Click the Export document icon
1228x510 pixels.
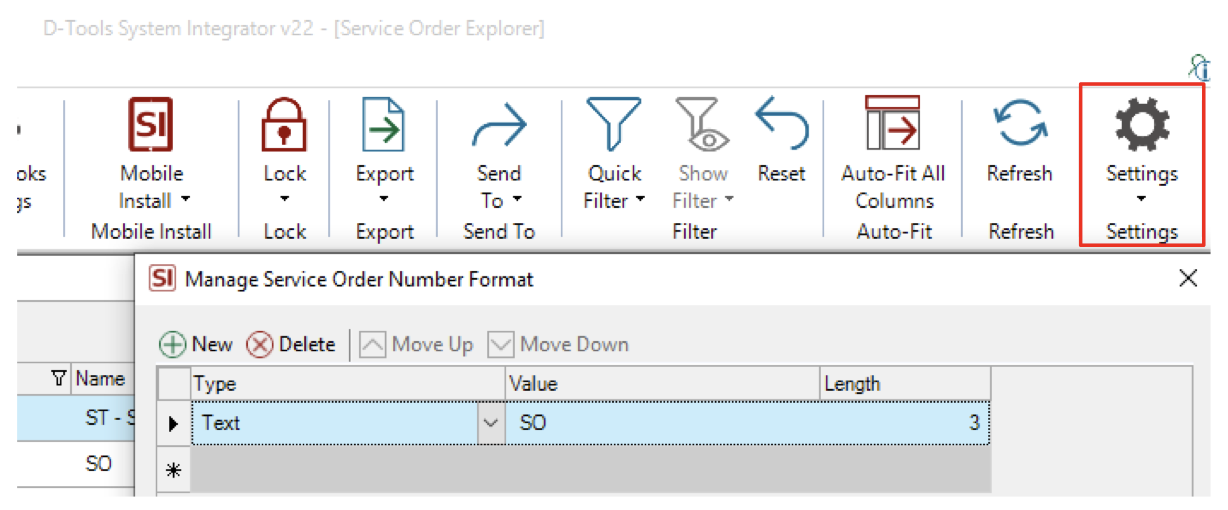(x=384, y=125)
